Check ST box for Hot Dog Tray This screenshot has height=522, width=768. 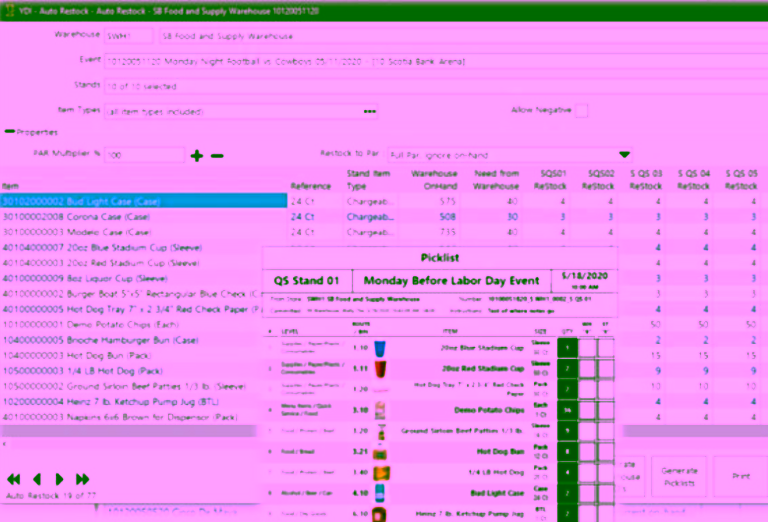click(605, 389)
